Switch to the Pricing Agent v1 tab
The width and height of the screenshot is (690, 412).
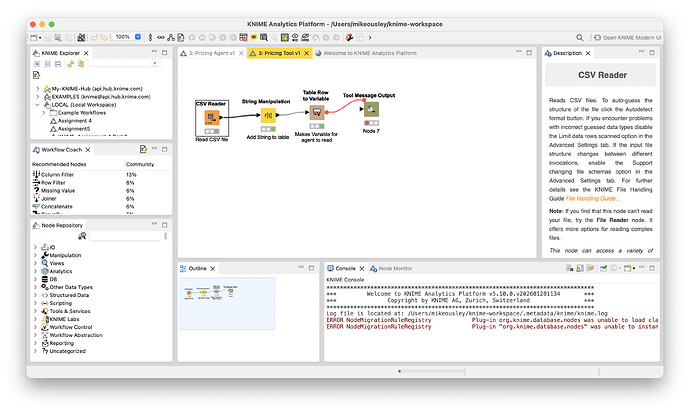click(212, 52)
